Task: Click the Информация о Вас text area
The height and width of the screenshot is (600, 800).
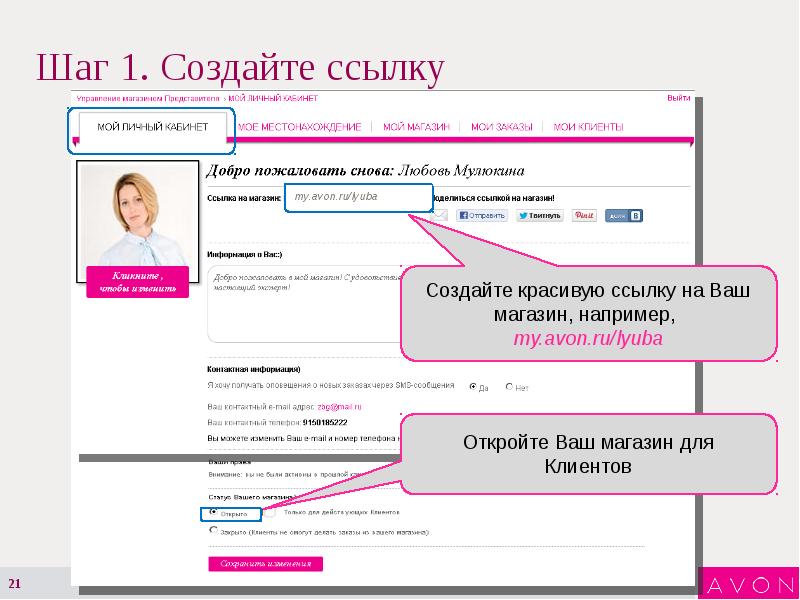Action: [305, 305]
